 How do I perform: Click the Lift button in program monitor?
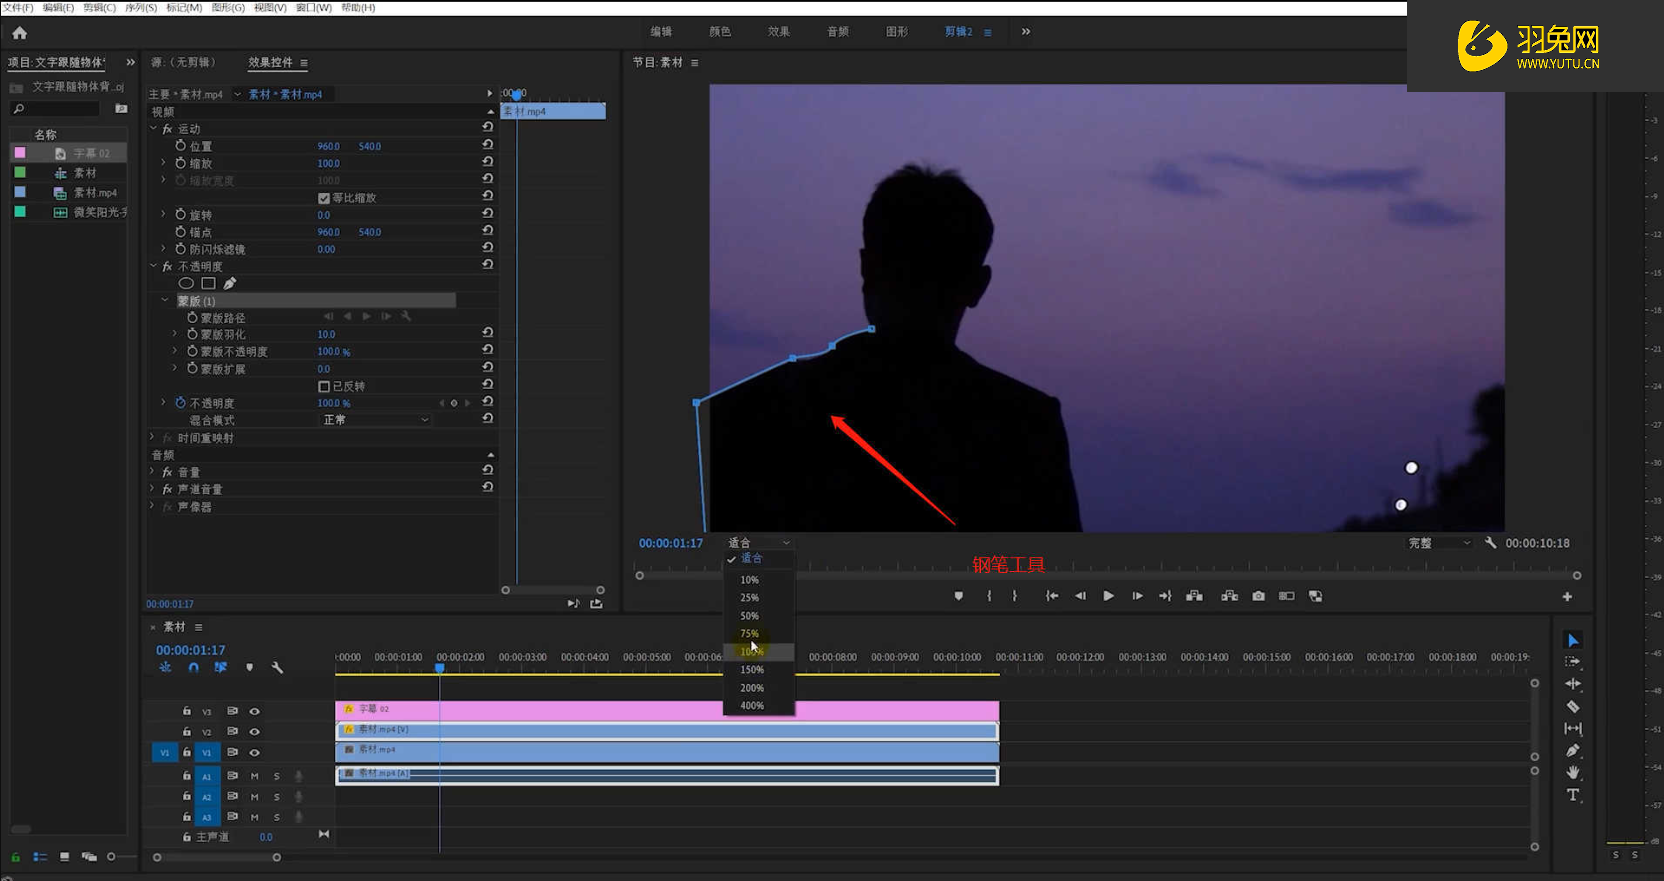tap(1194, 596)
